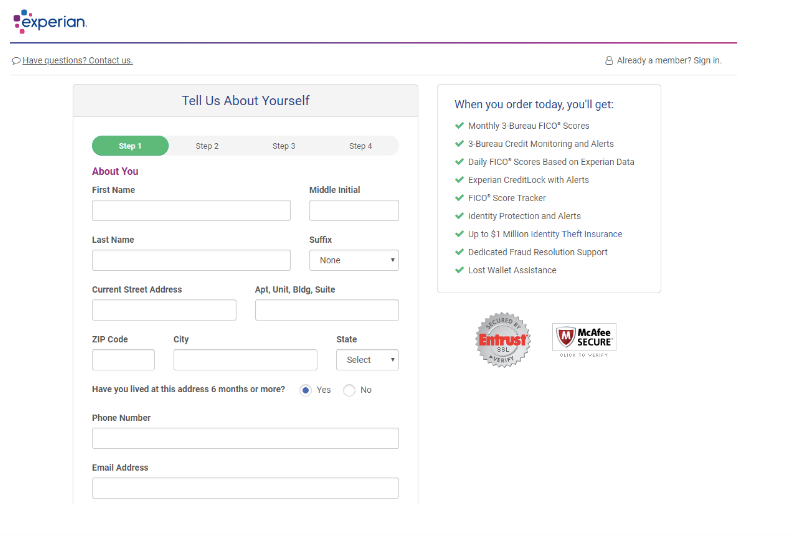
Task: Select the Step 1 tab
Action: [x=130, y=146]
